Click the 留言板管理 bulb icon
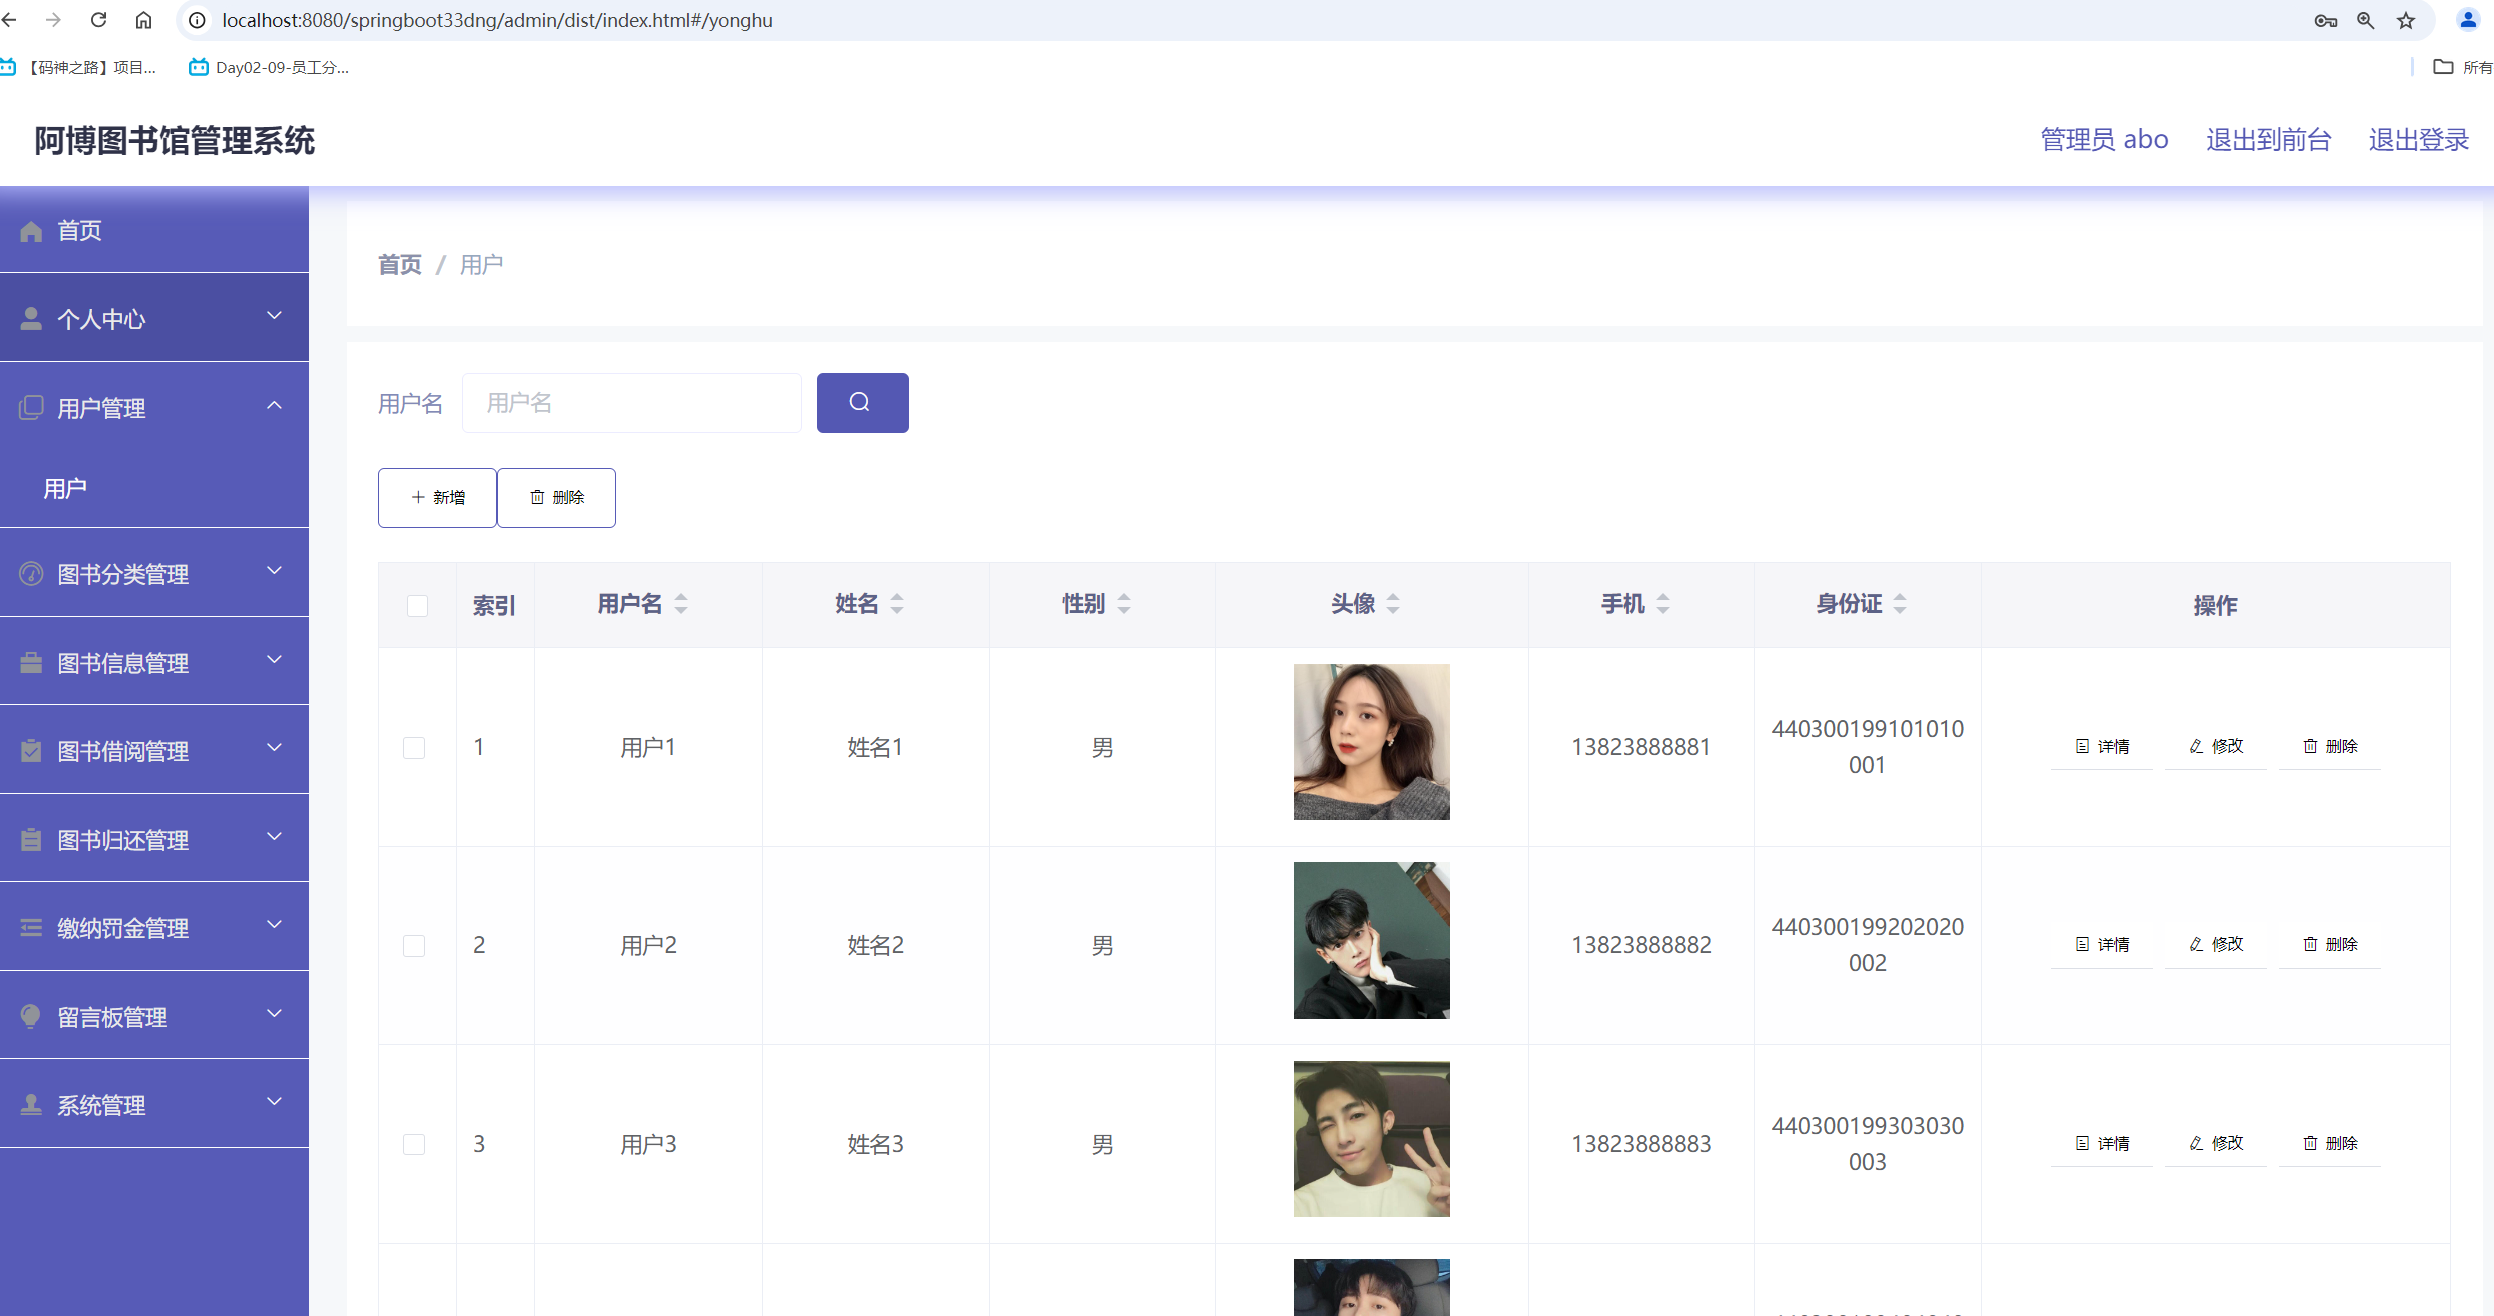 pos(31,1017)
